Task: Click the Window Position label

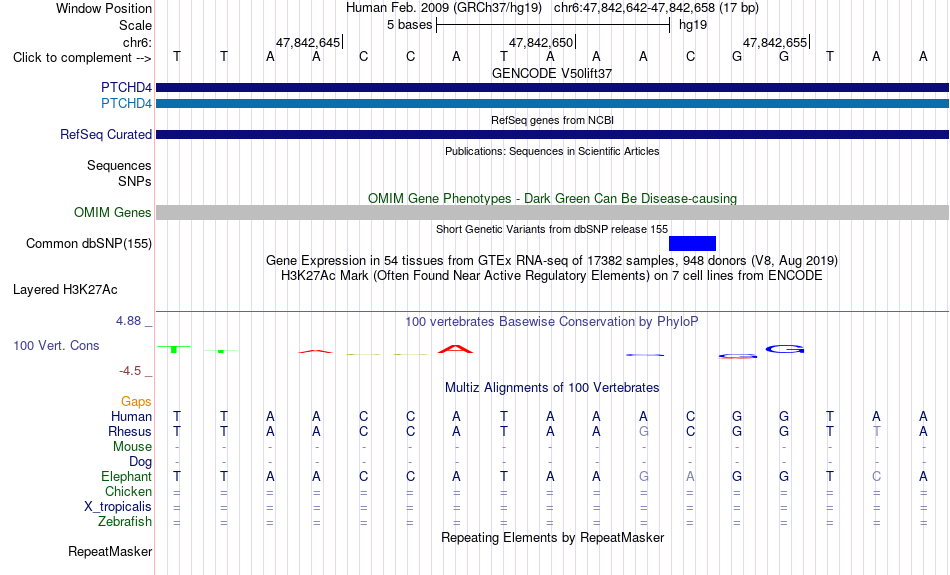Action: click(x=104, y=8)
